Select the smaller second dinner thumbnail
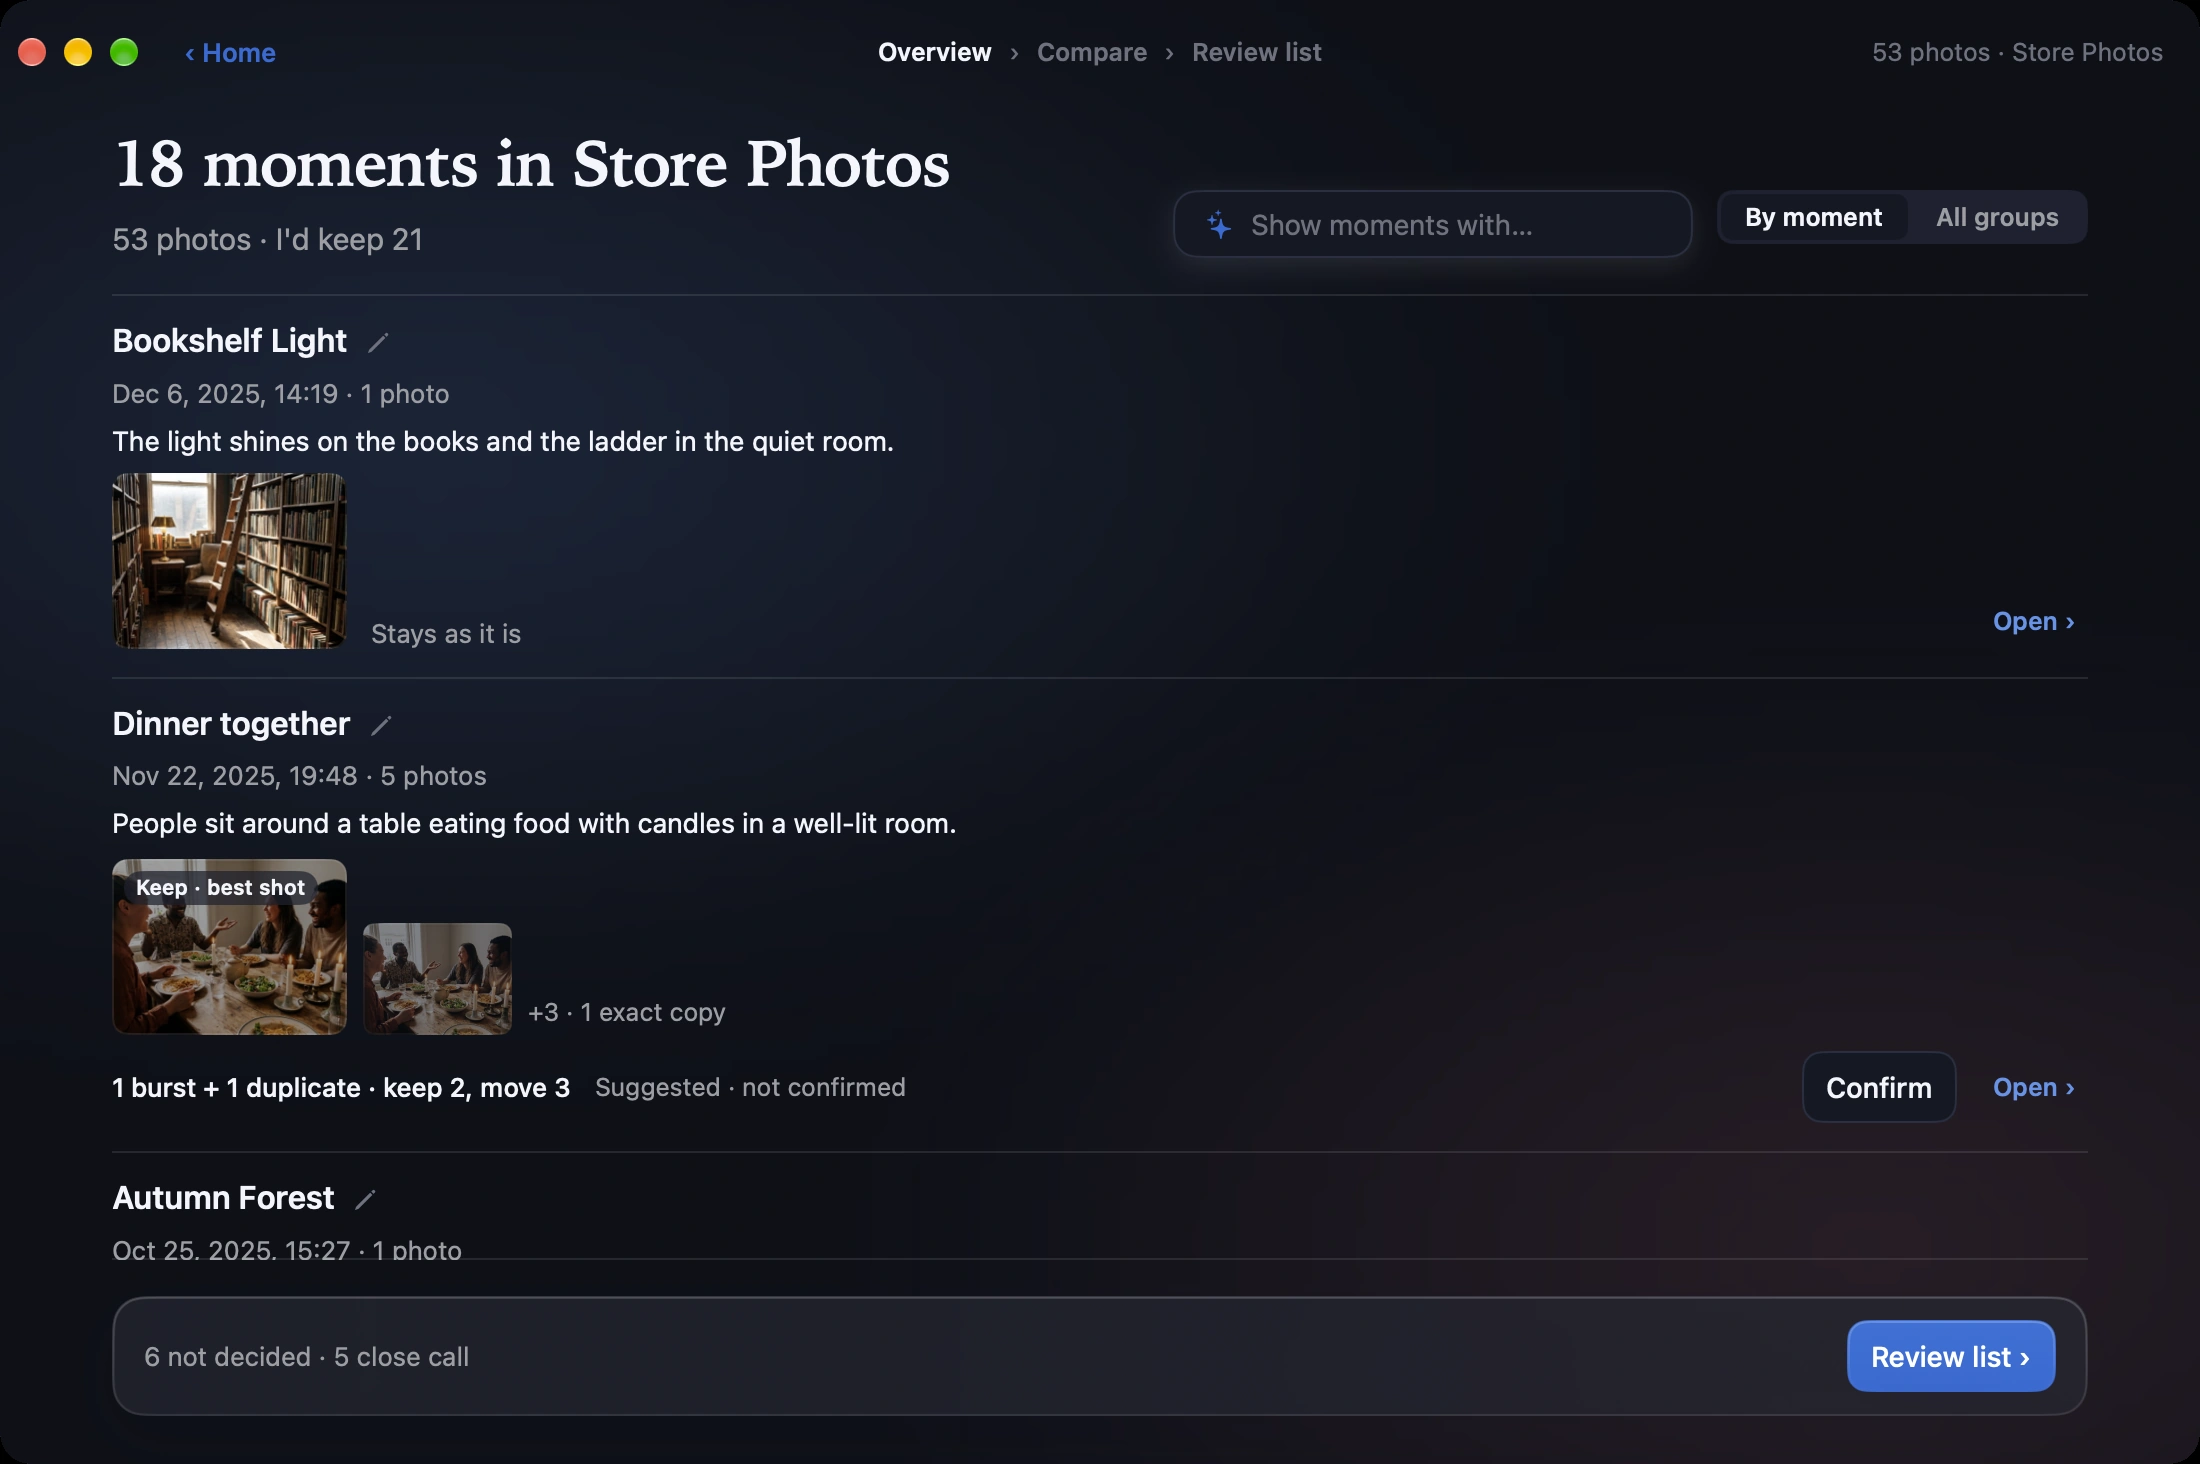This screenshot has width=2200, height=1464. click(437, 978)
